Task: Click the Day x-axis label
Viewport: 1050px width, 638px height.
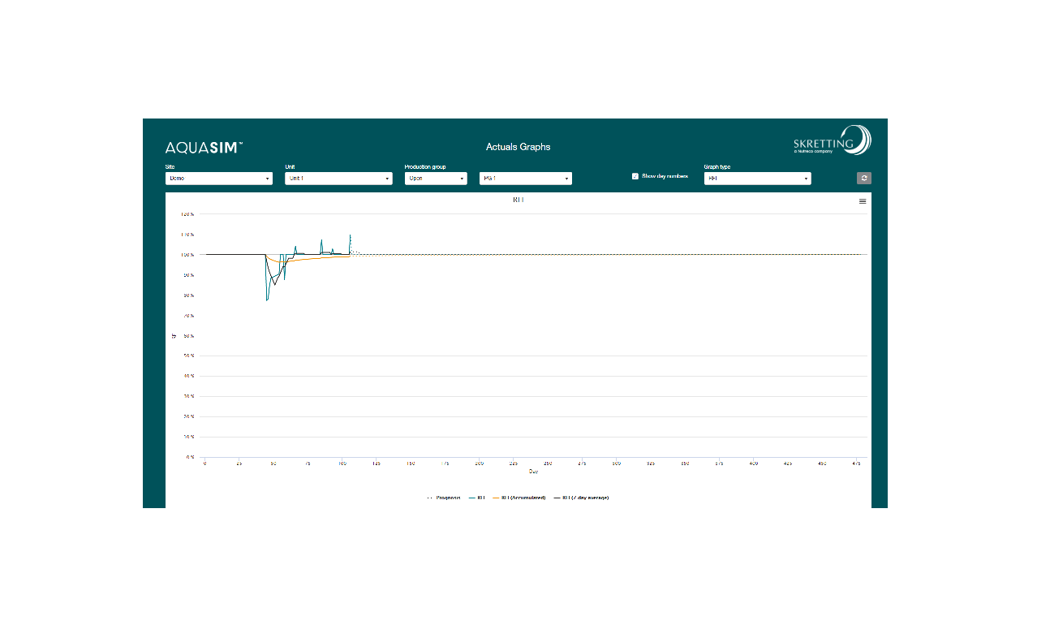Action: click(x=533, y=471)
